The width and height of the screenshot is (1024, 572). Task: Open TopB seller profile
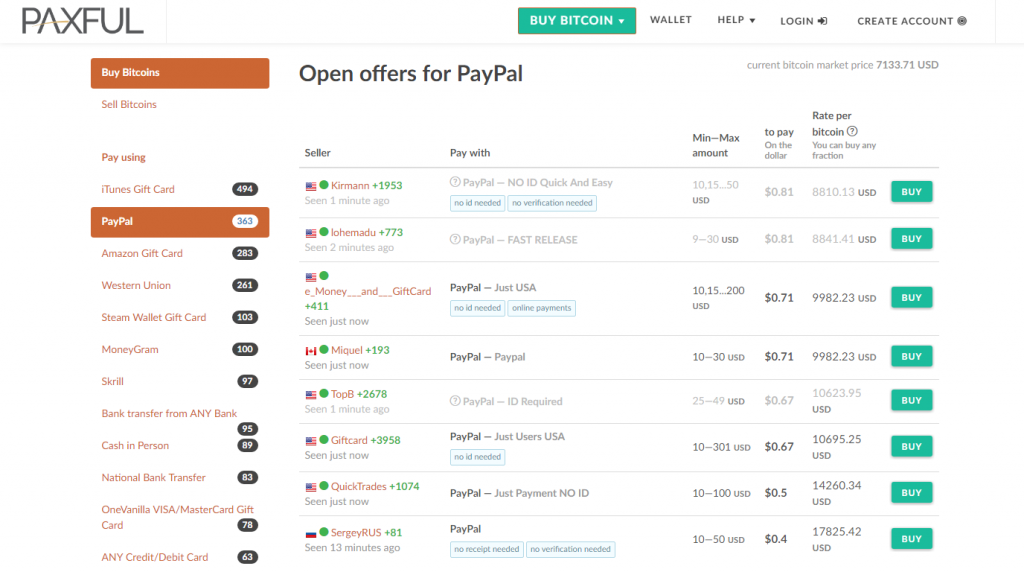(x=342, y=394)
